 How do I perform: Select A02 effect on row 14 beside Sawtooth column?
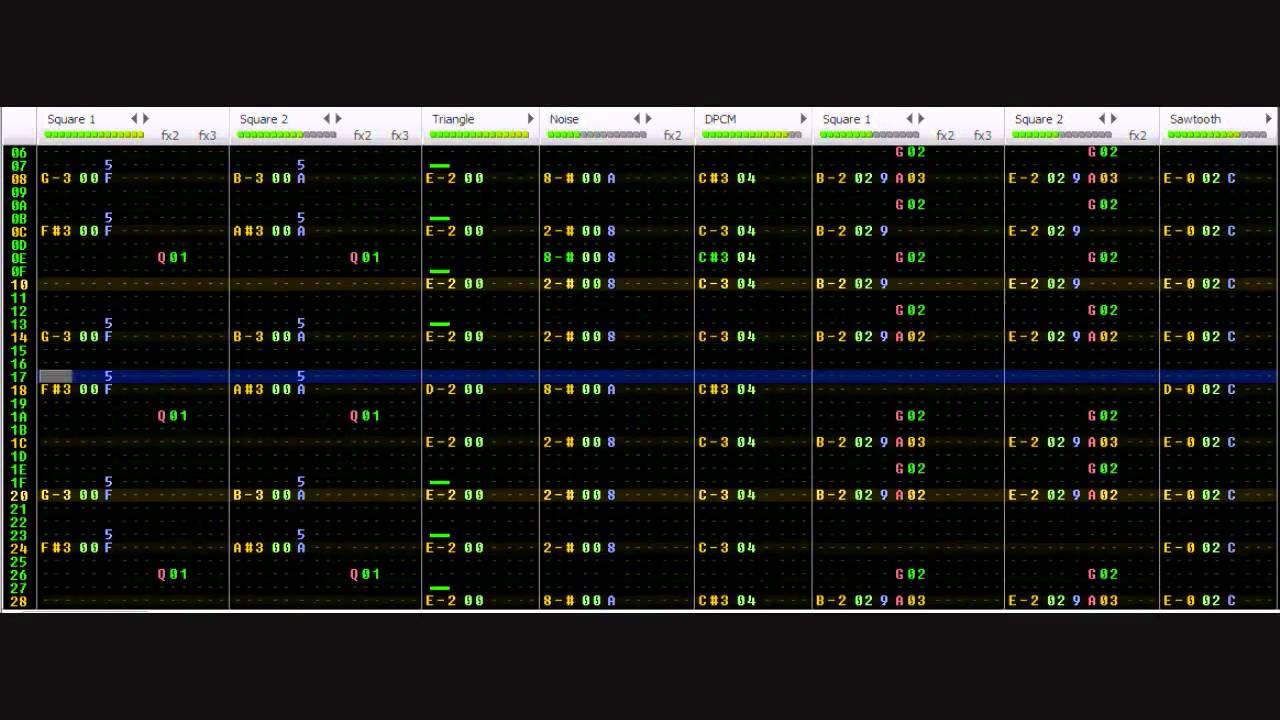1103,337
